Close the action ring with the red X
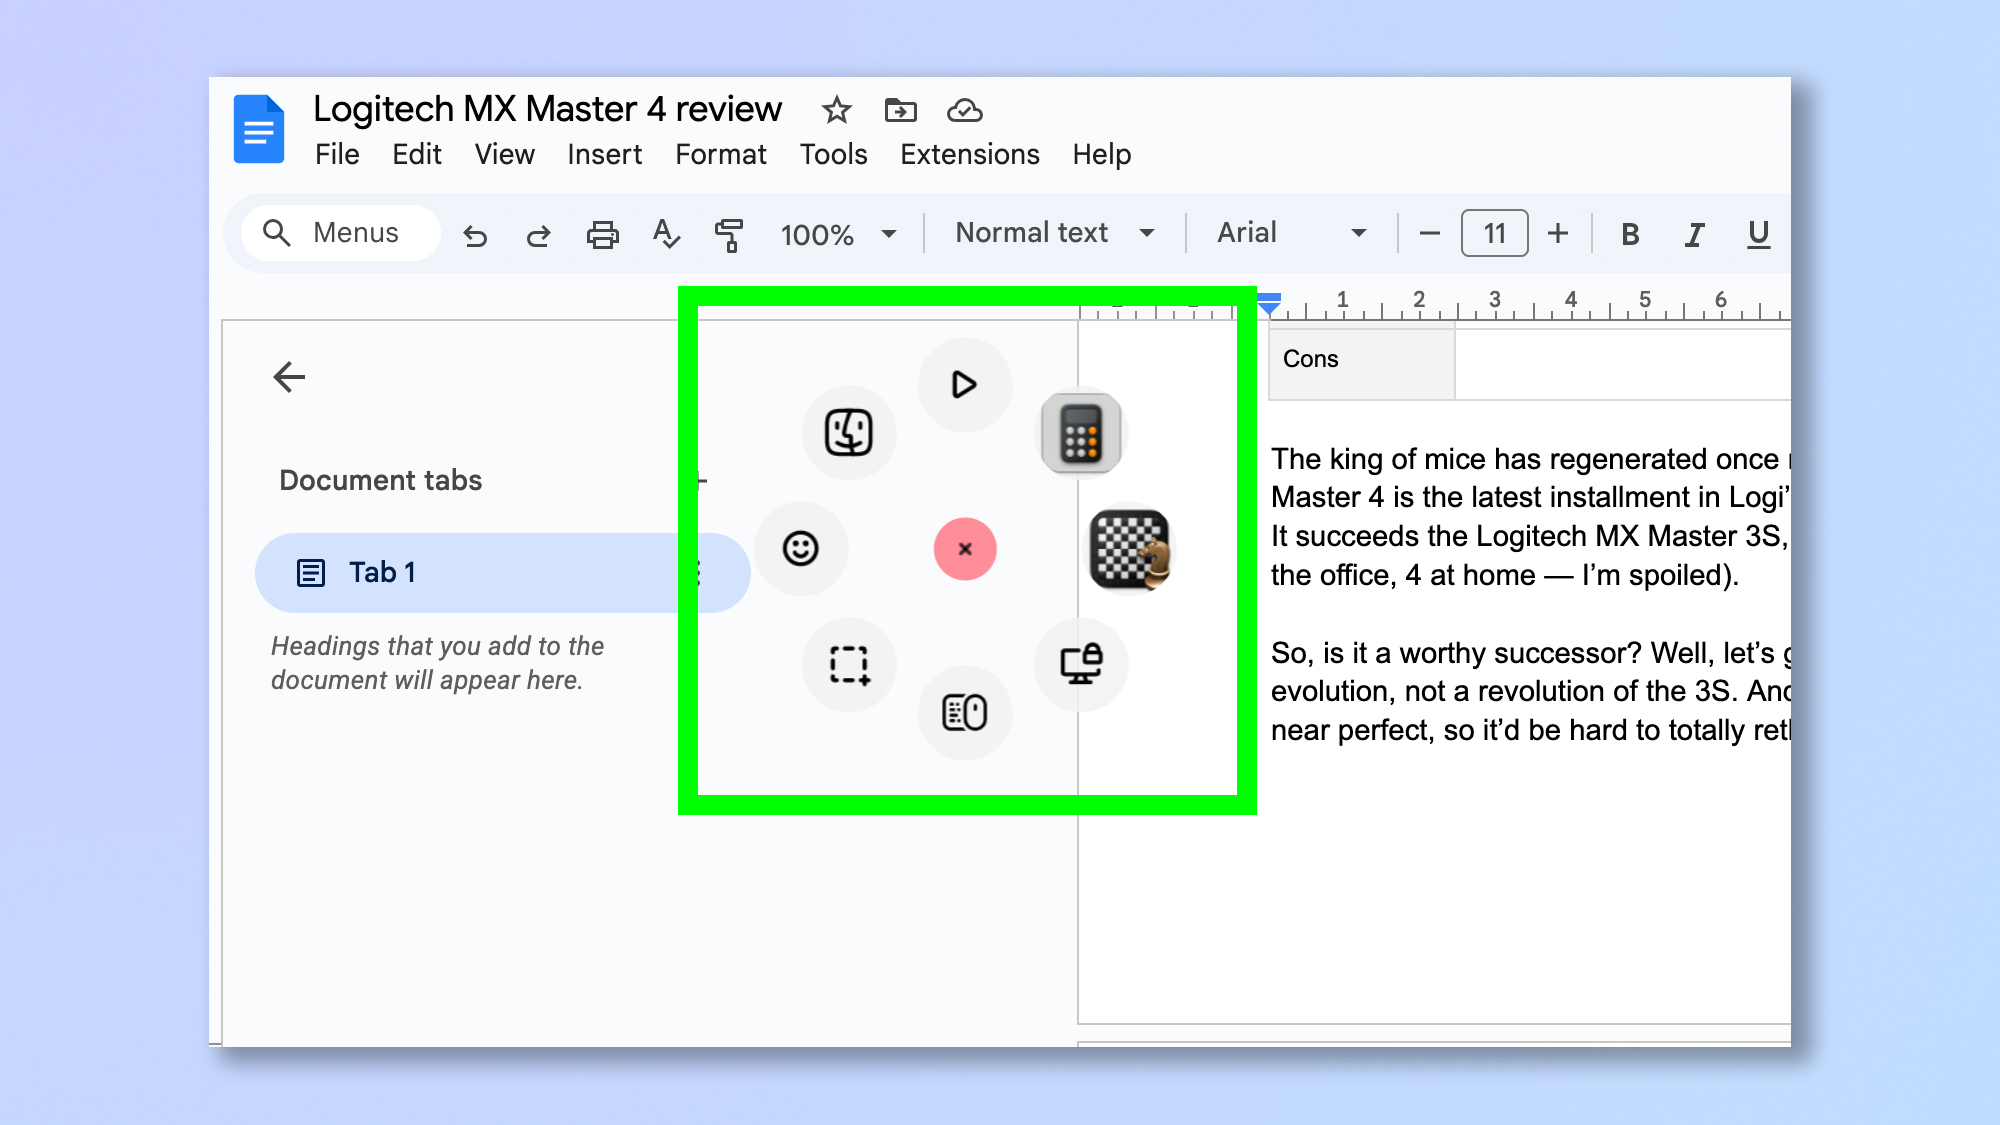 964,548
